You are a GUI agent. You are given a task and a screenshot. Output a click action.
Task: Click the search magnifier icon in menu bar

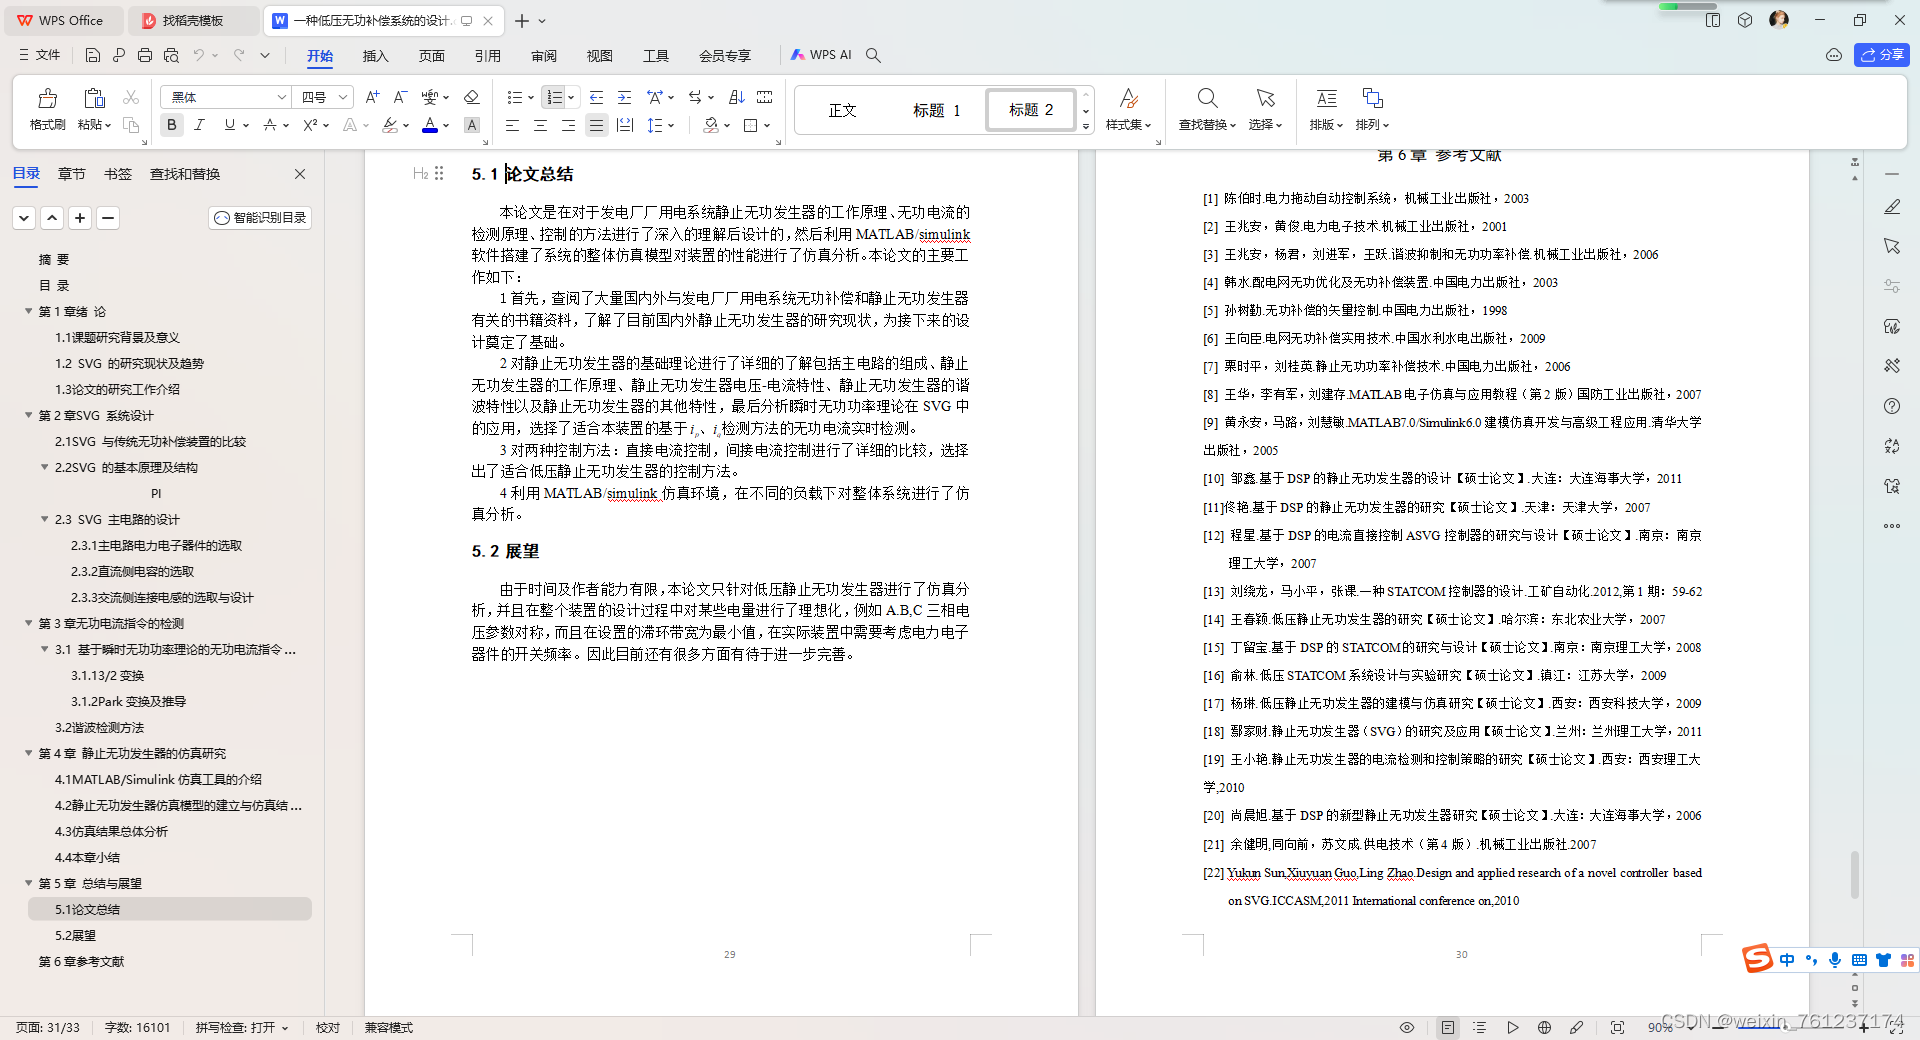[873, 55]
